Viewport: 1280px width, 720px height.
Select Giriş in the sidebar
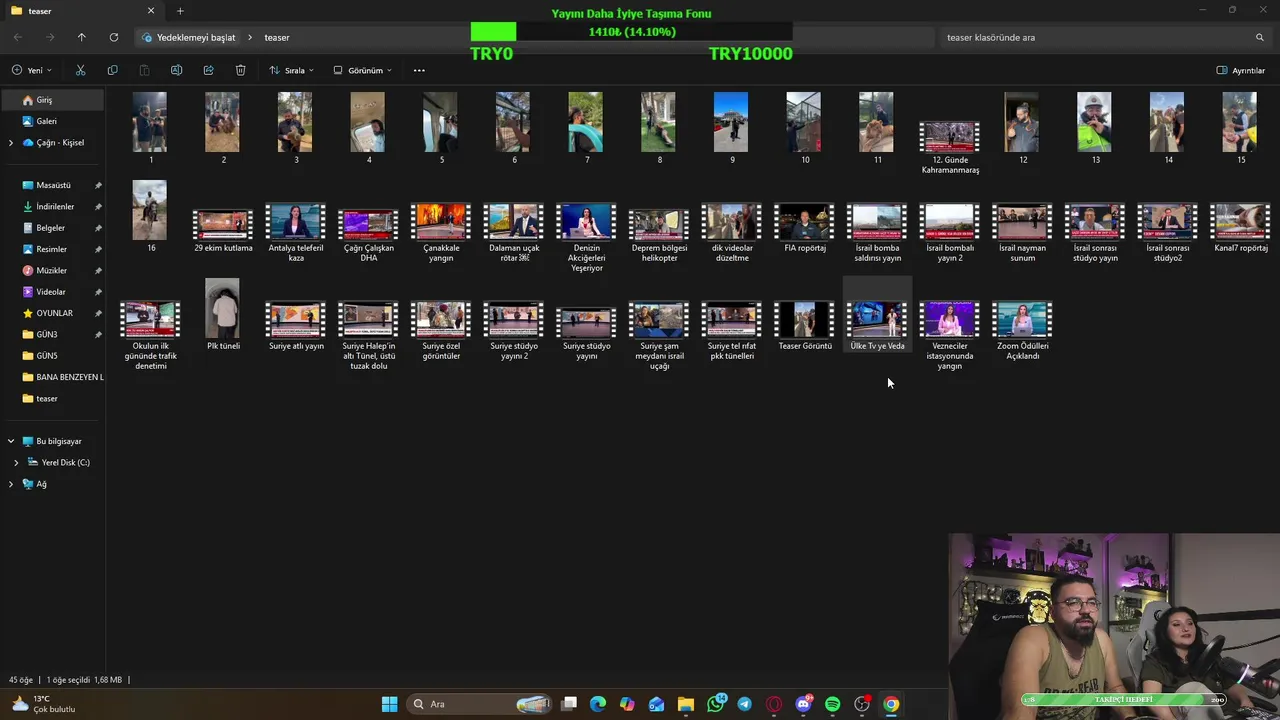[52, 100]
